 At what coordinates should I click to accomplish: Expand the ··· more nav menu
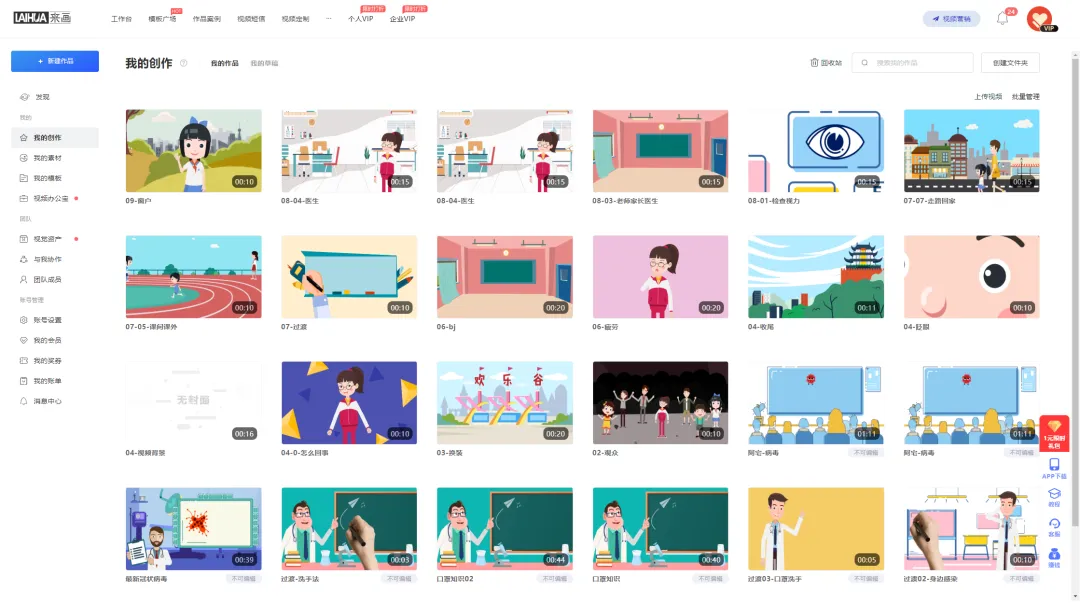[x=329, y=19]
